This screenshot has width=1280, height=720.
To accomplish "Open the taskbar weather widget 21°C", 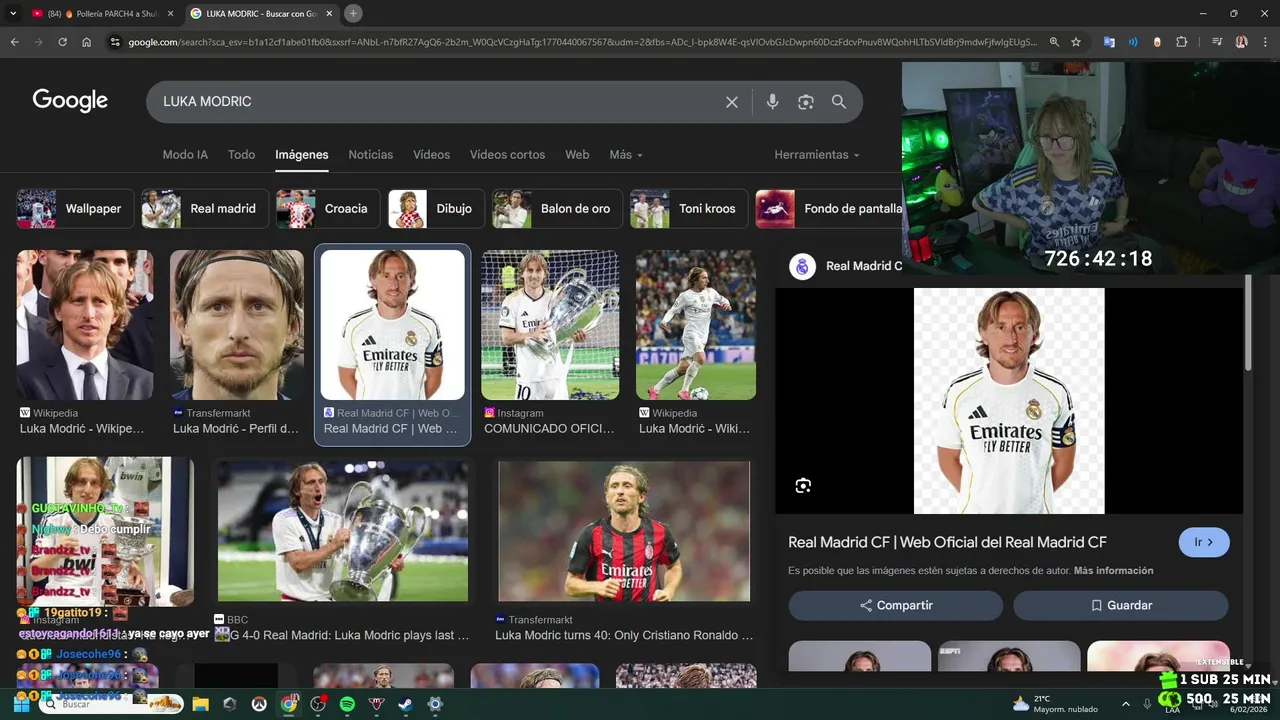I will click(x=1055, y=704).
